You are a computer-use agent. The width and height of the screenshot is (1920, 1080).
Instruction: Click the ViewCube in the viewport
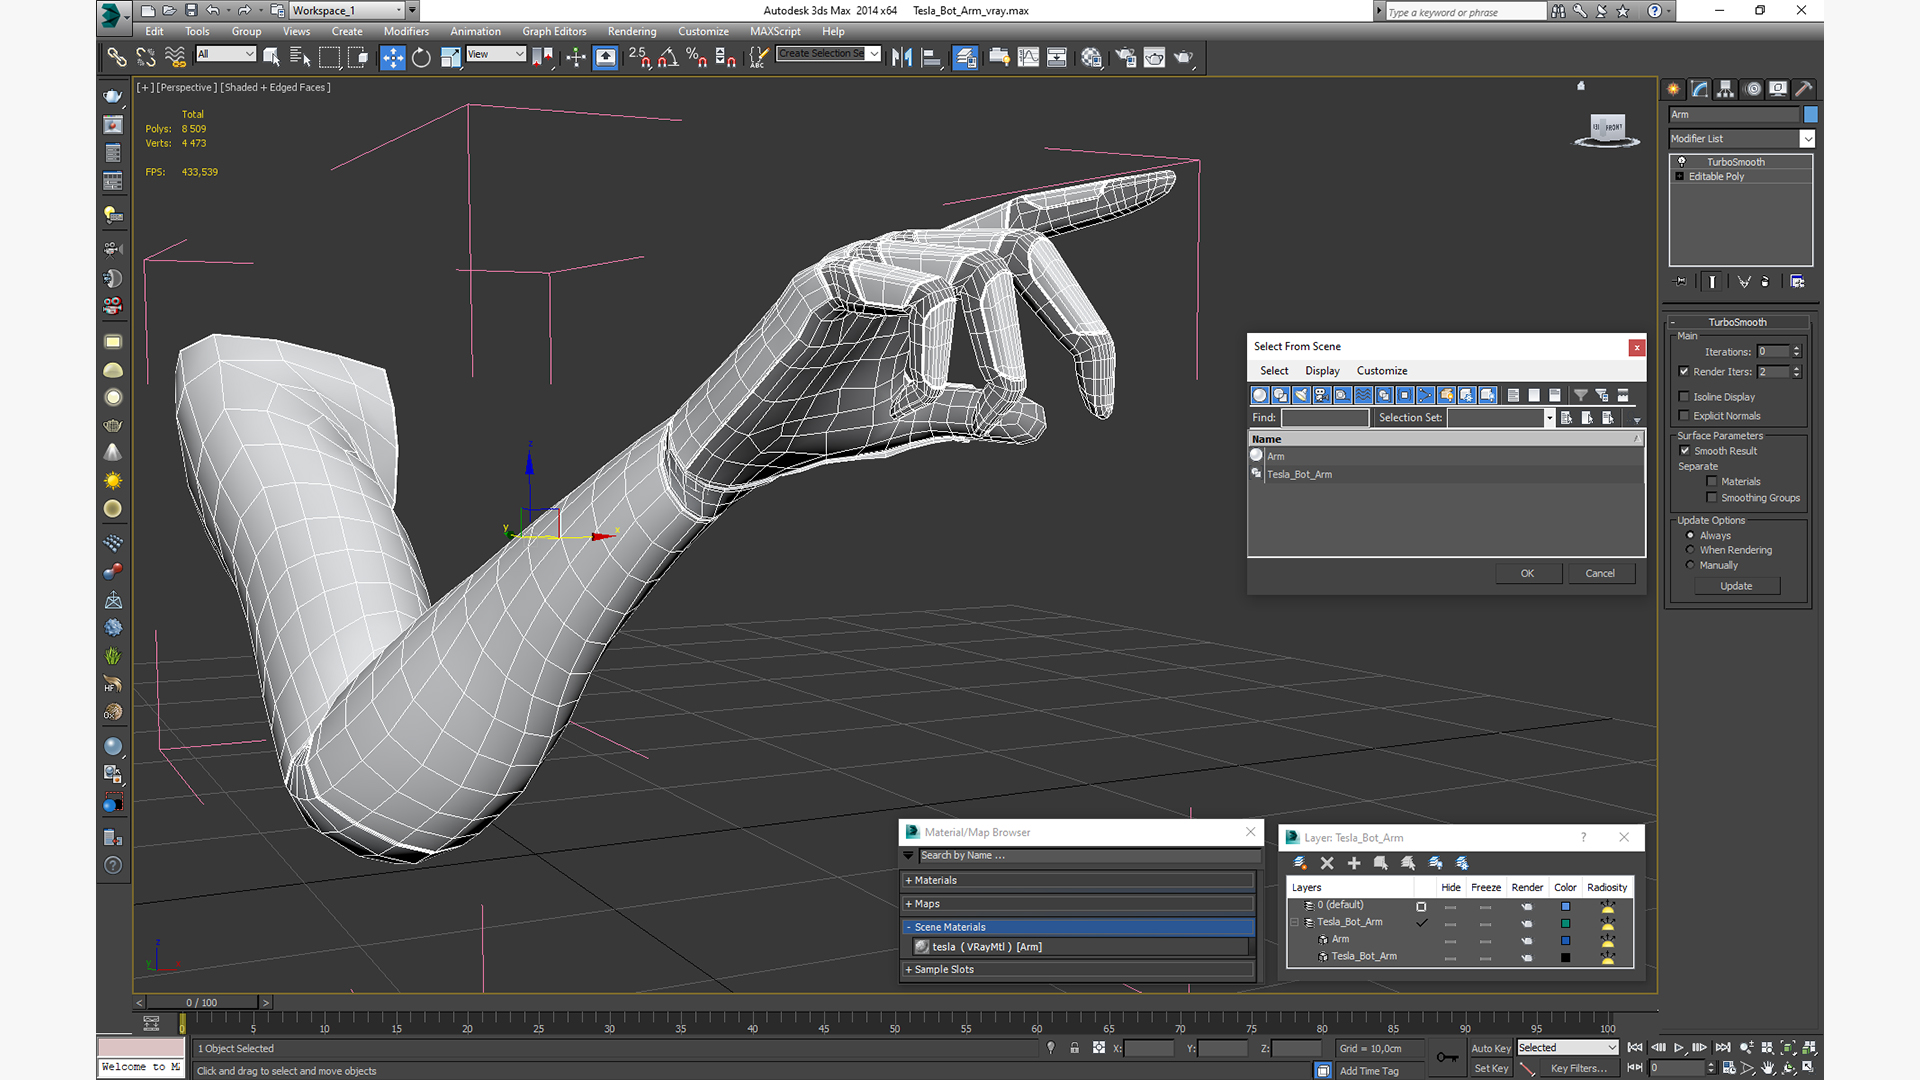click(1607, 129)
